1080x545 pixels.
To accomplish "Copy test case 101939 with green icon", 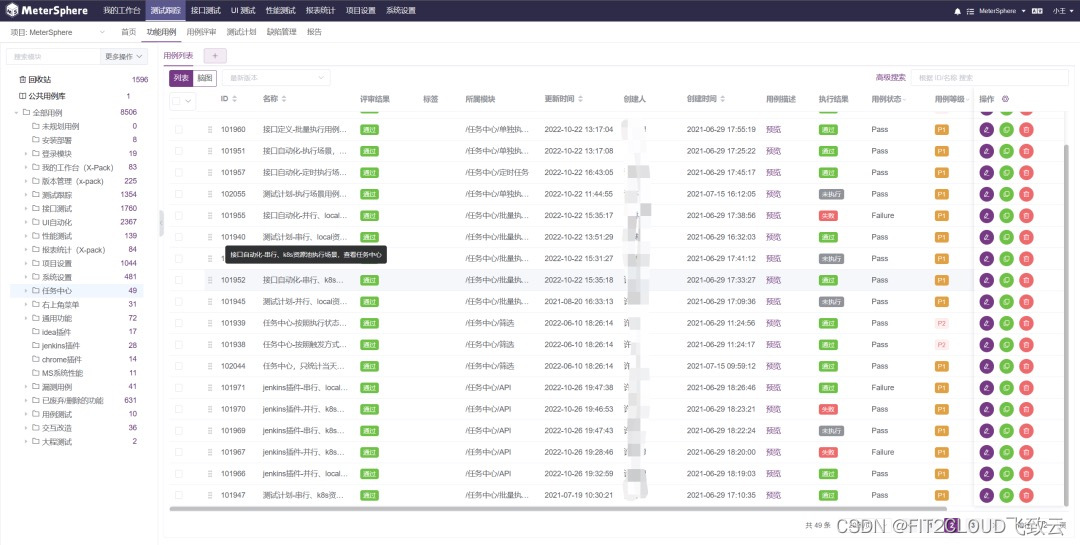I will [x=1006, y=323].
